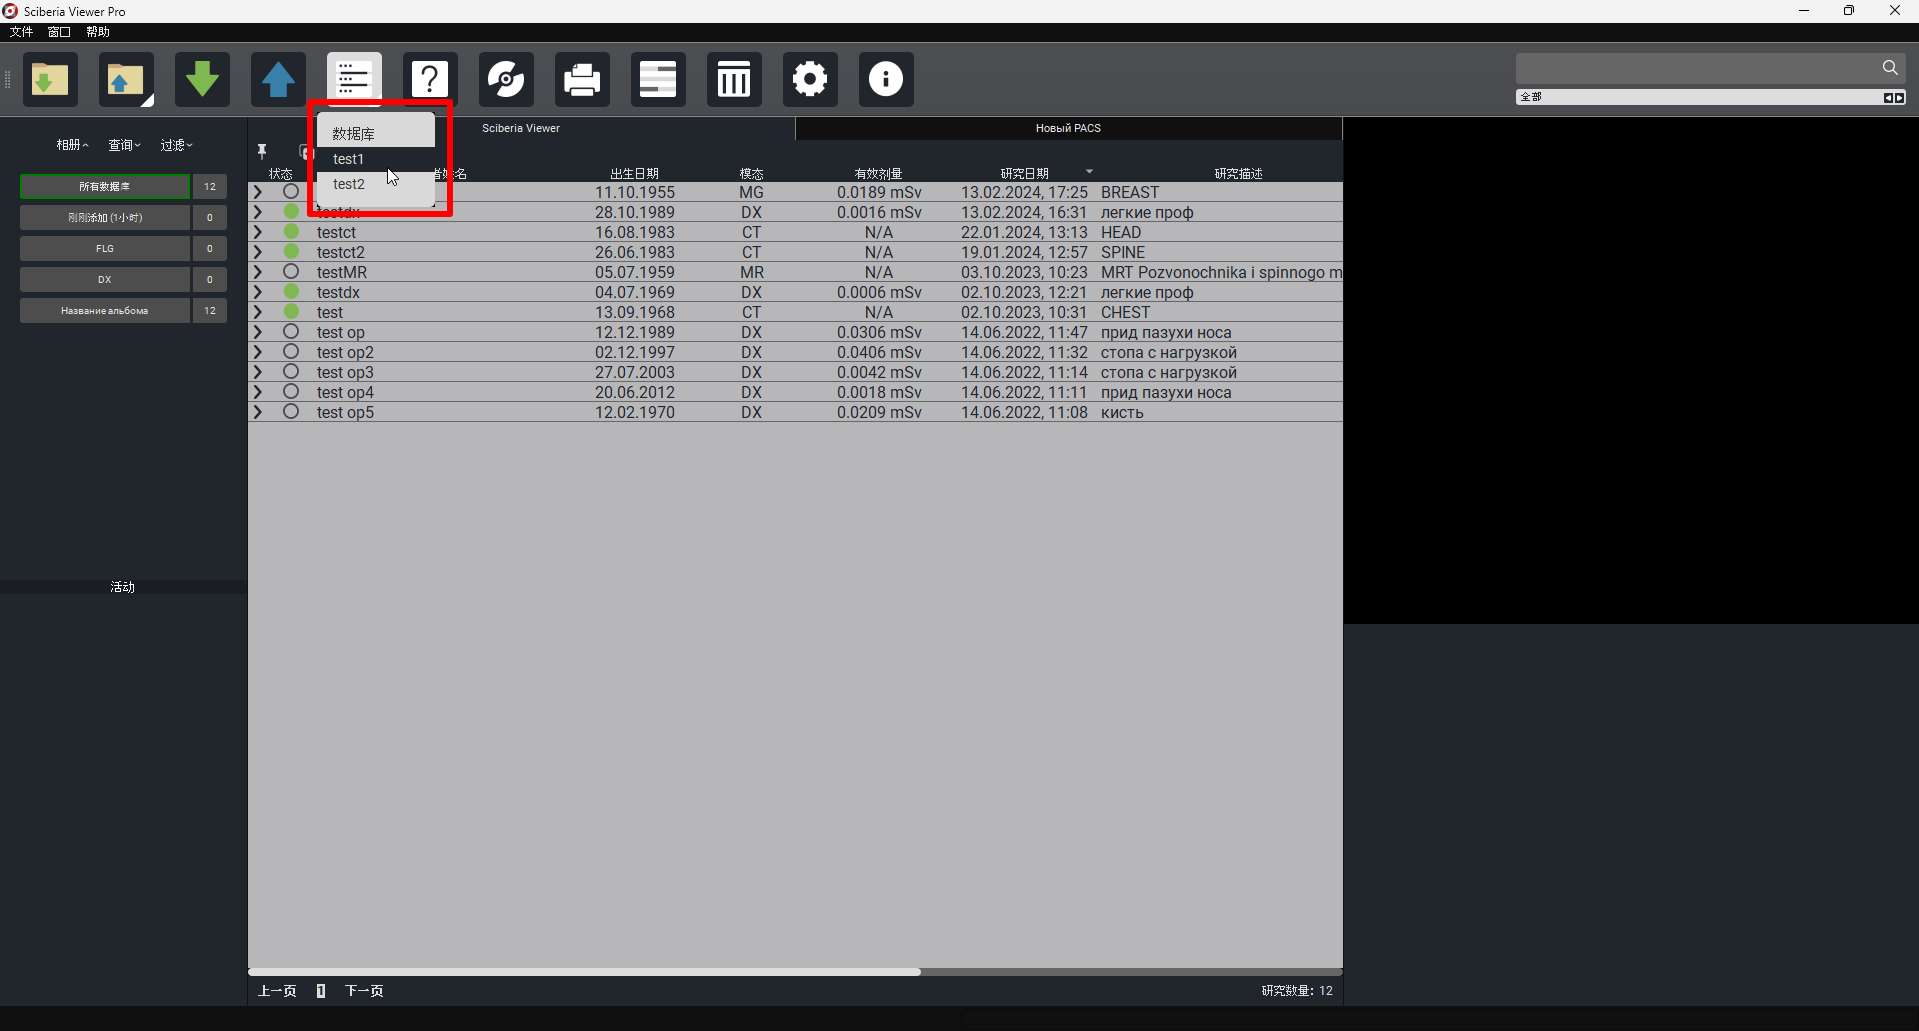This screenshot has width=1919, height=1031.
Task: Expand the test op3 study row
Action: pyautogui.click(x=258, y=372)
